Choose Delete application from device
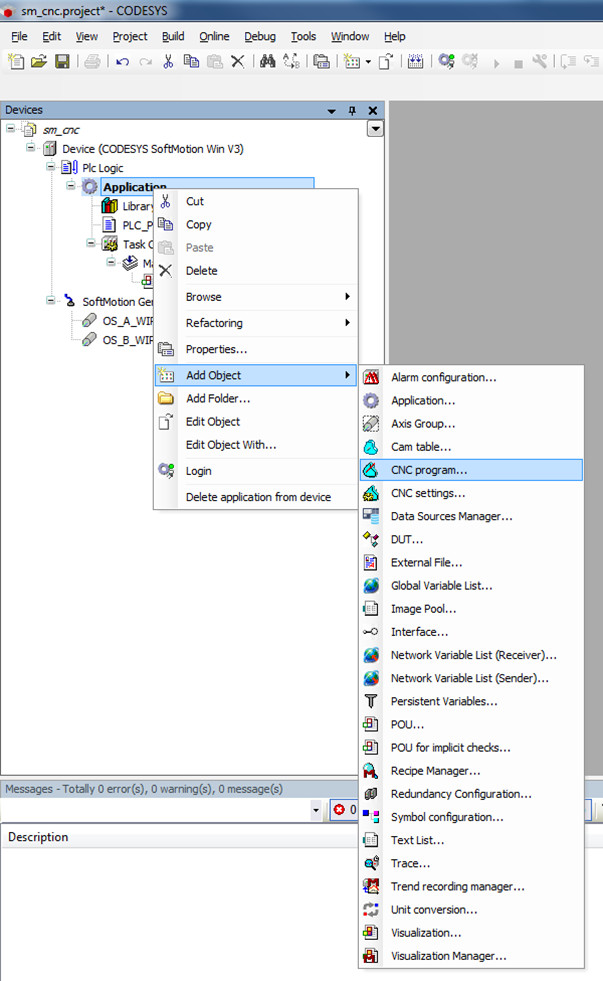The width and height of the screenshot is (603, 981). pyautogui.click(x=255, y=497)
